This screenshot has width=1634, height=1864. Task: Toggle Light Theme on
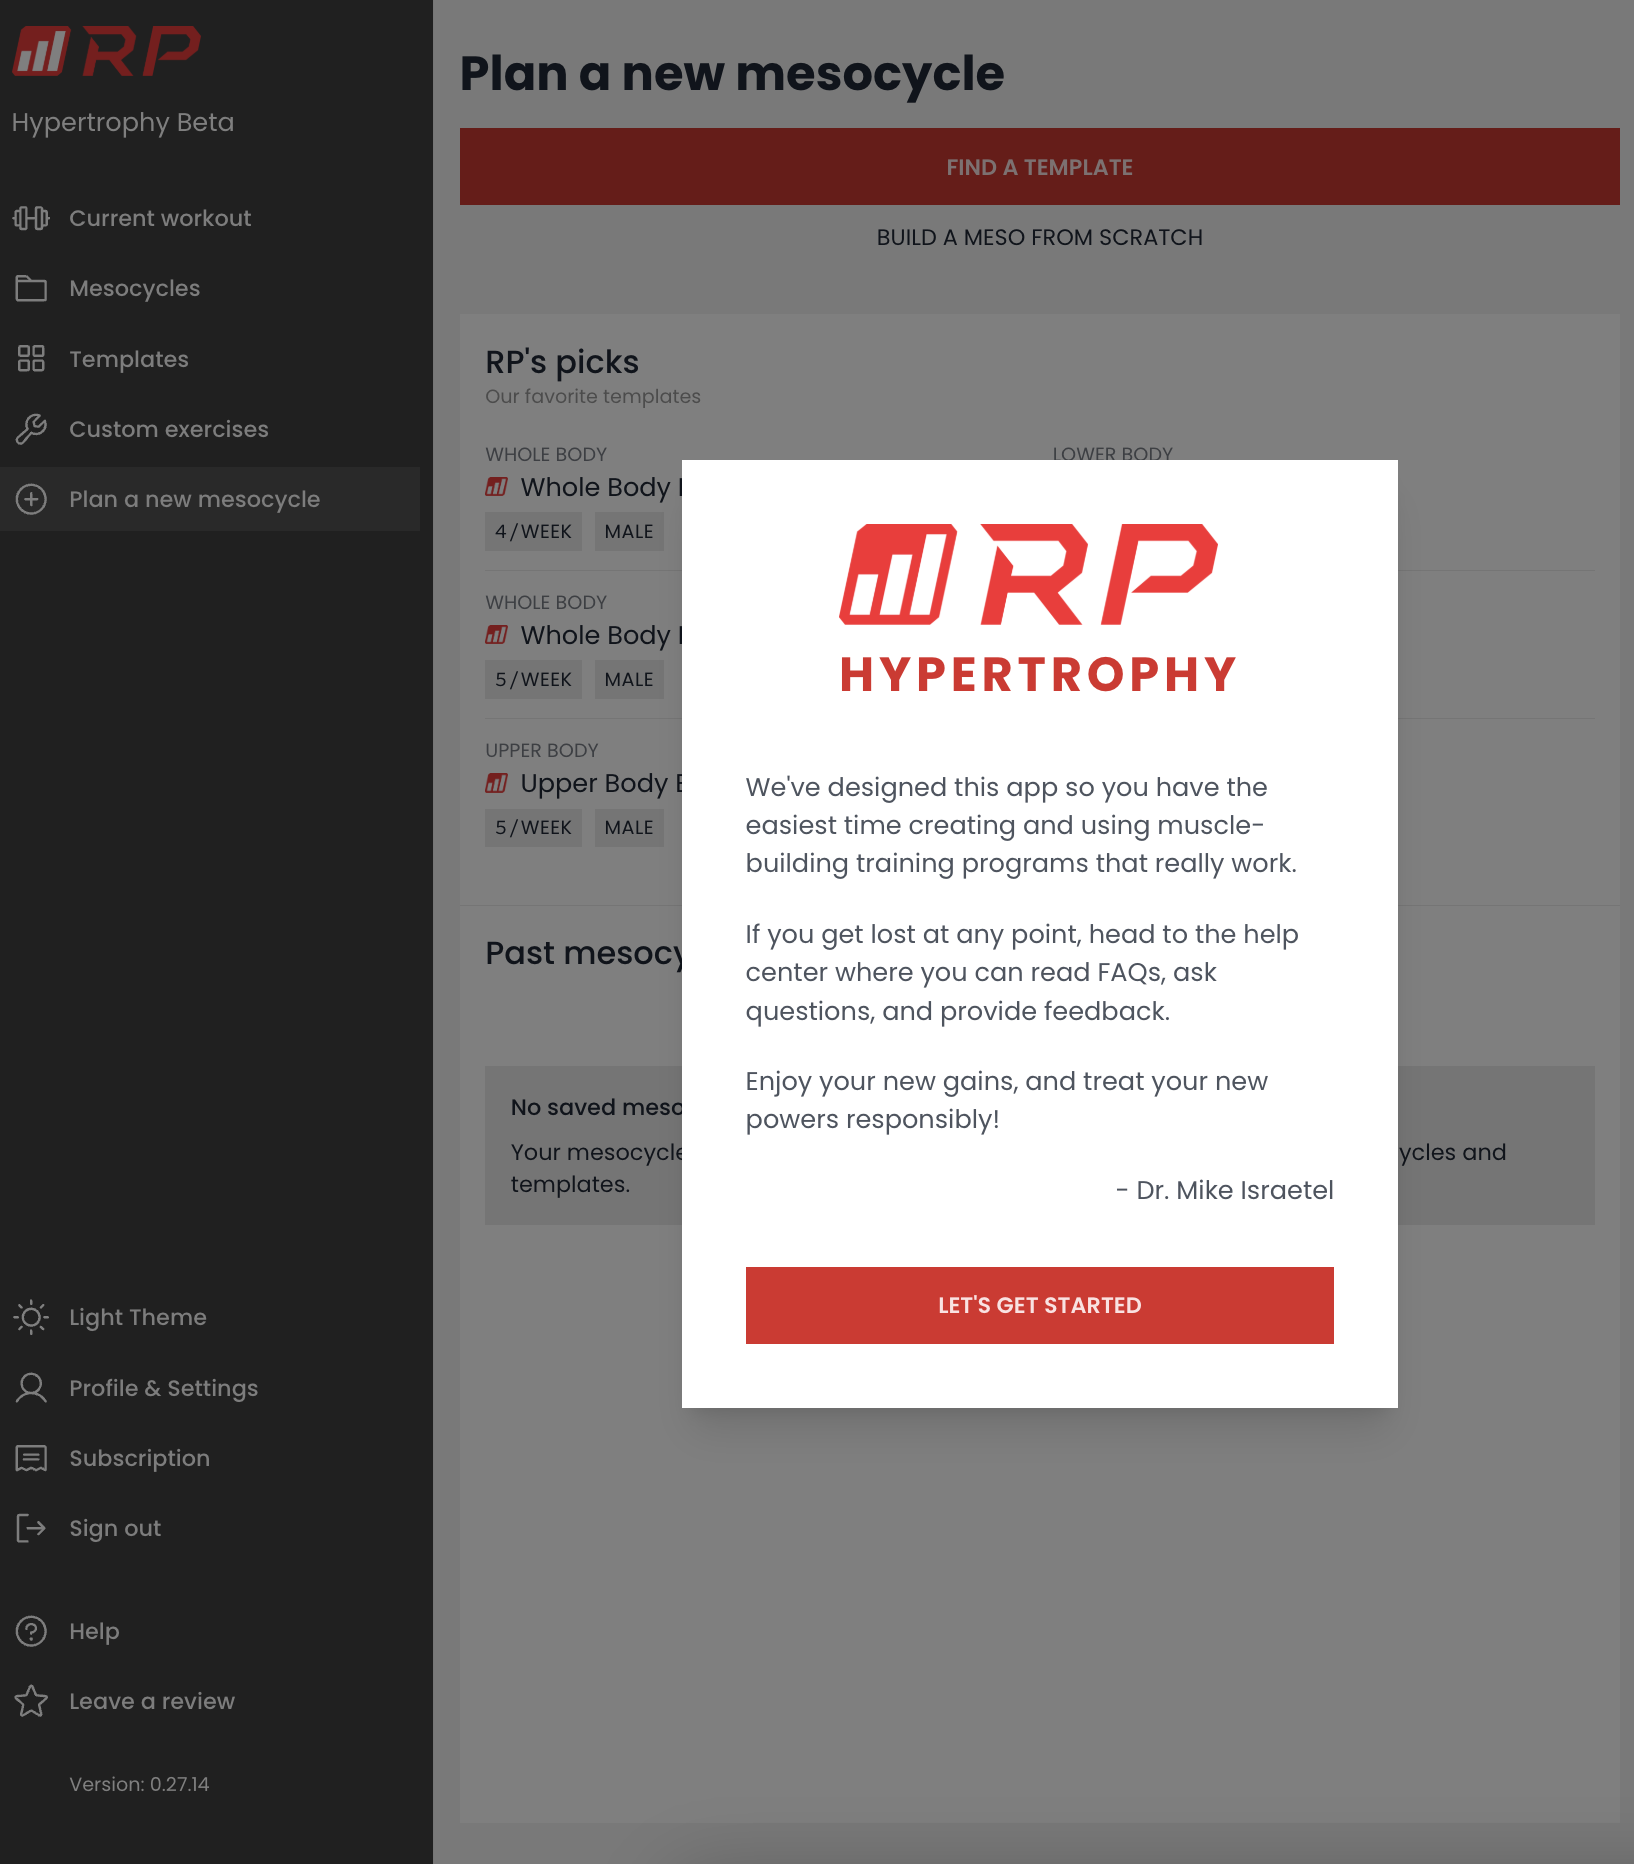pos(137,1317)
